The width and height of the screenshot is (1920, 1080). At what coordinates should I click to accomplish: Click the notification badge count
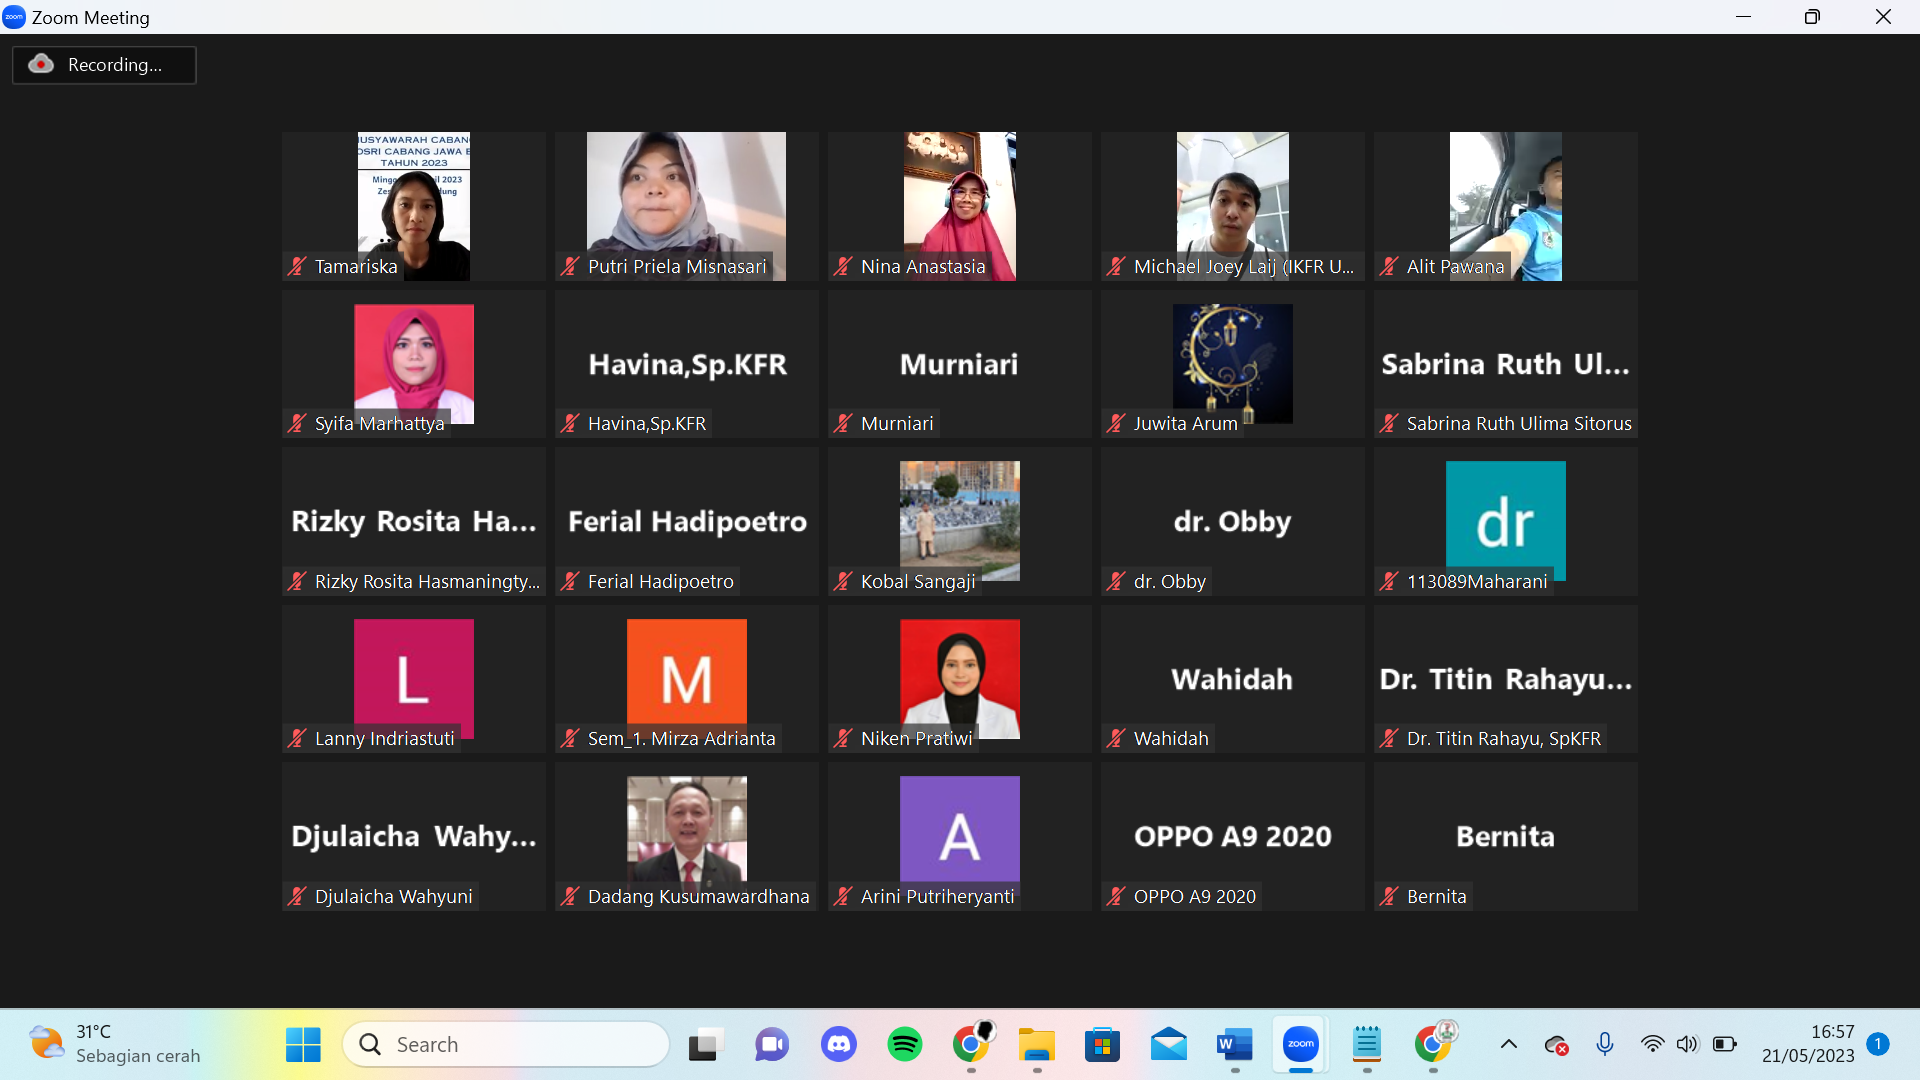(1879, 1044)
